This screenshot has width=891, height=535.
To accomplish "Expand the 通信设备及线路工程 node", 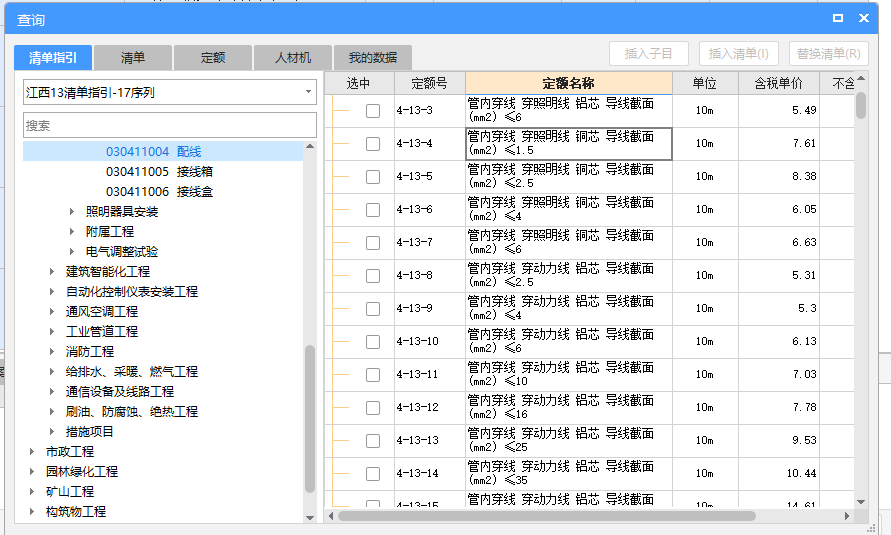I will click(52, 391).
